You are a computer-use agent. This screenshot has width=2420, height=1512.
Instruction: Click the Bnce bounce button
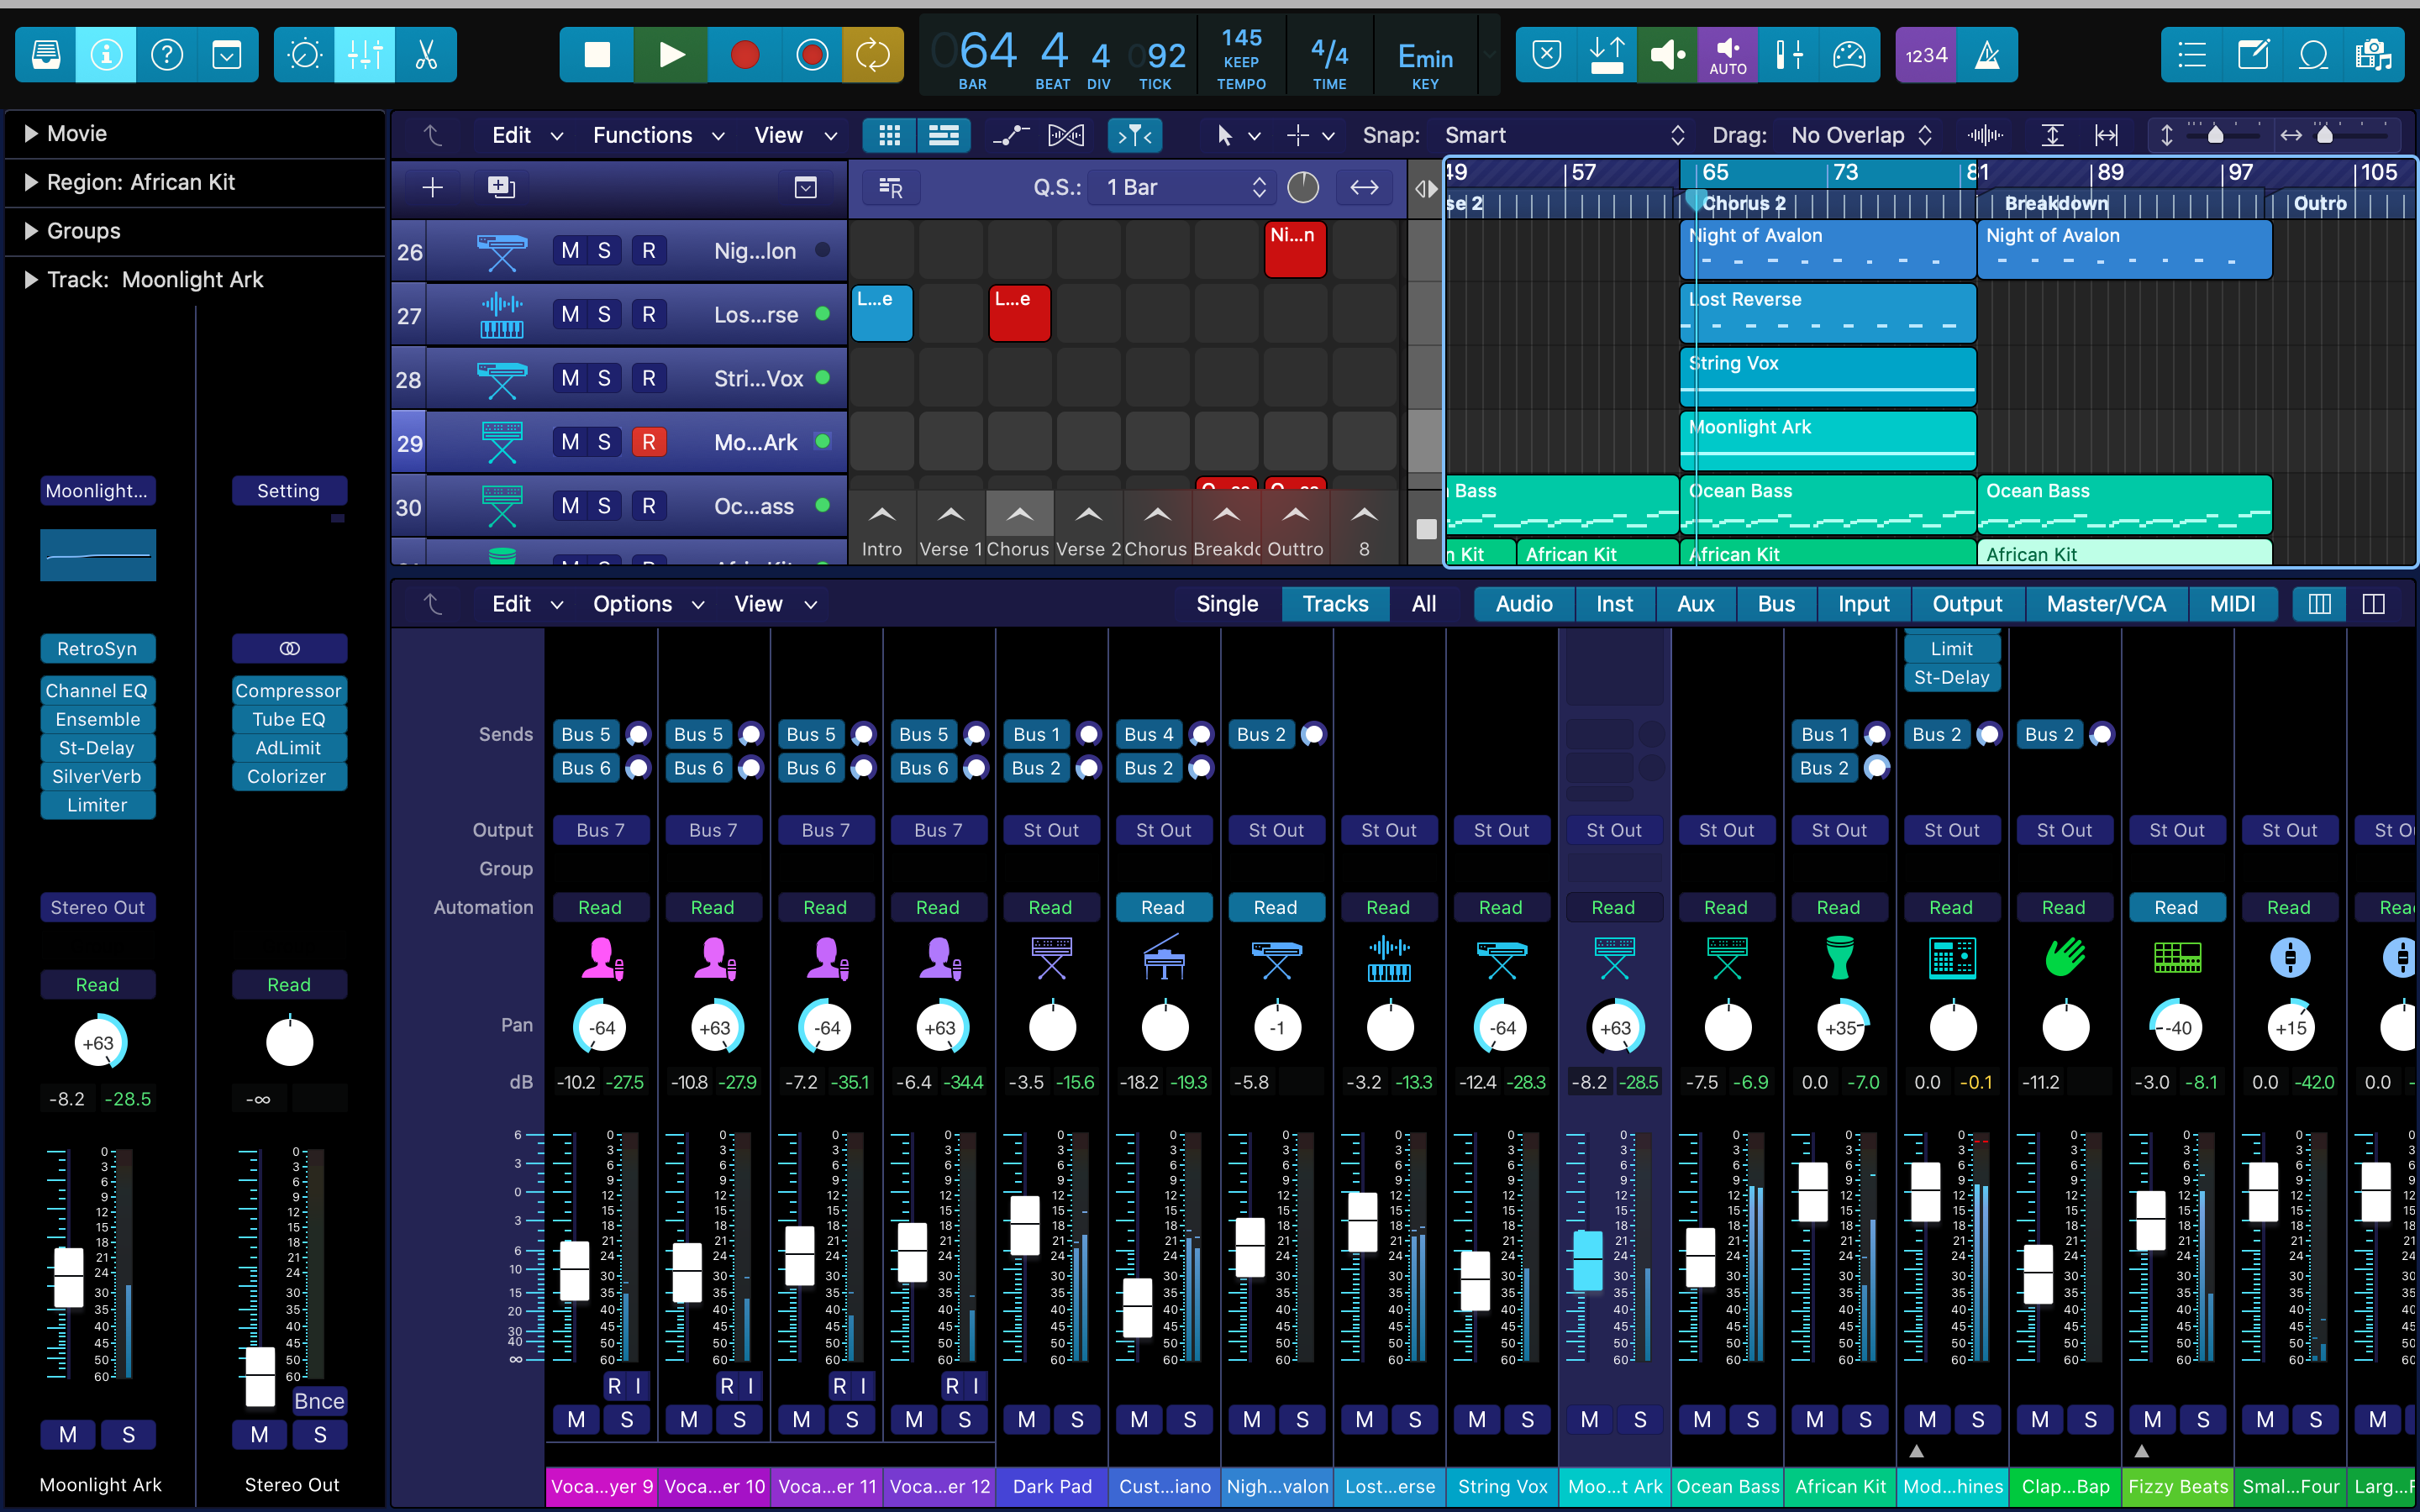[x=319, y=1401]
